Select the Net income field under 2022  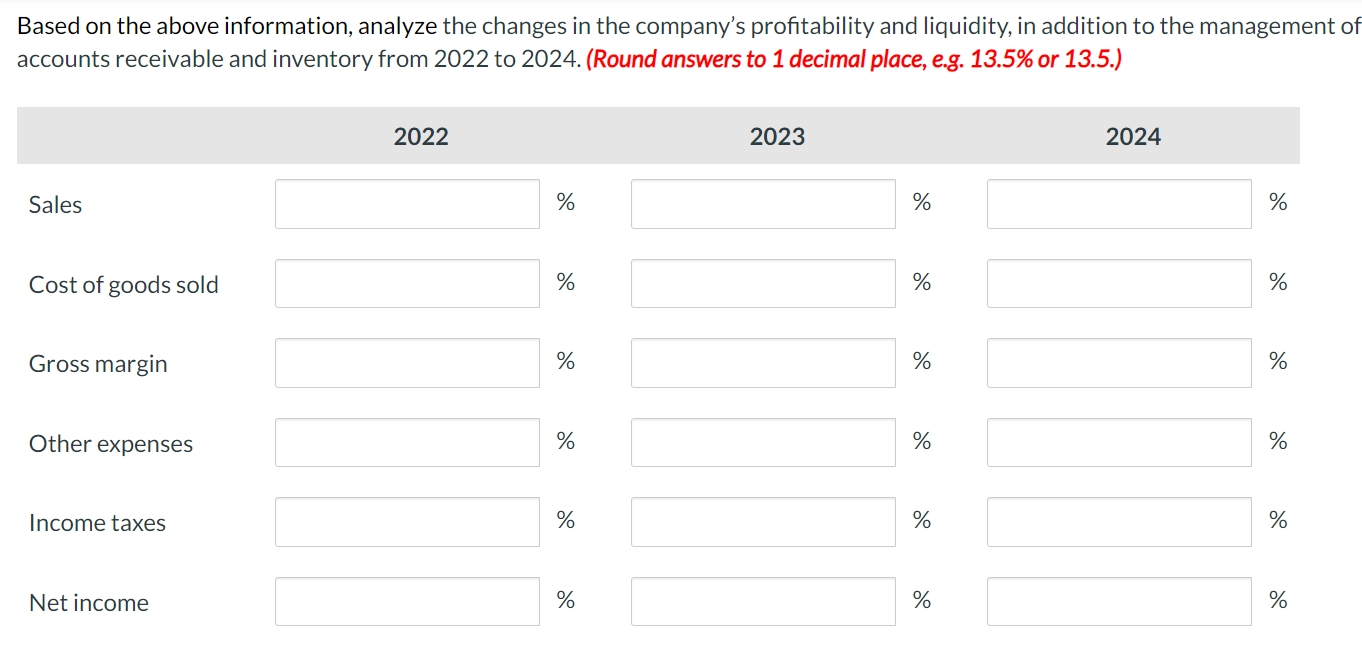pos(406,600)
